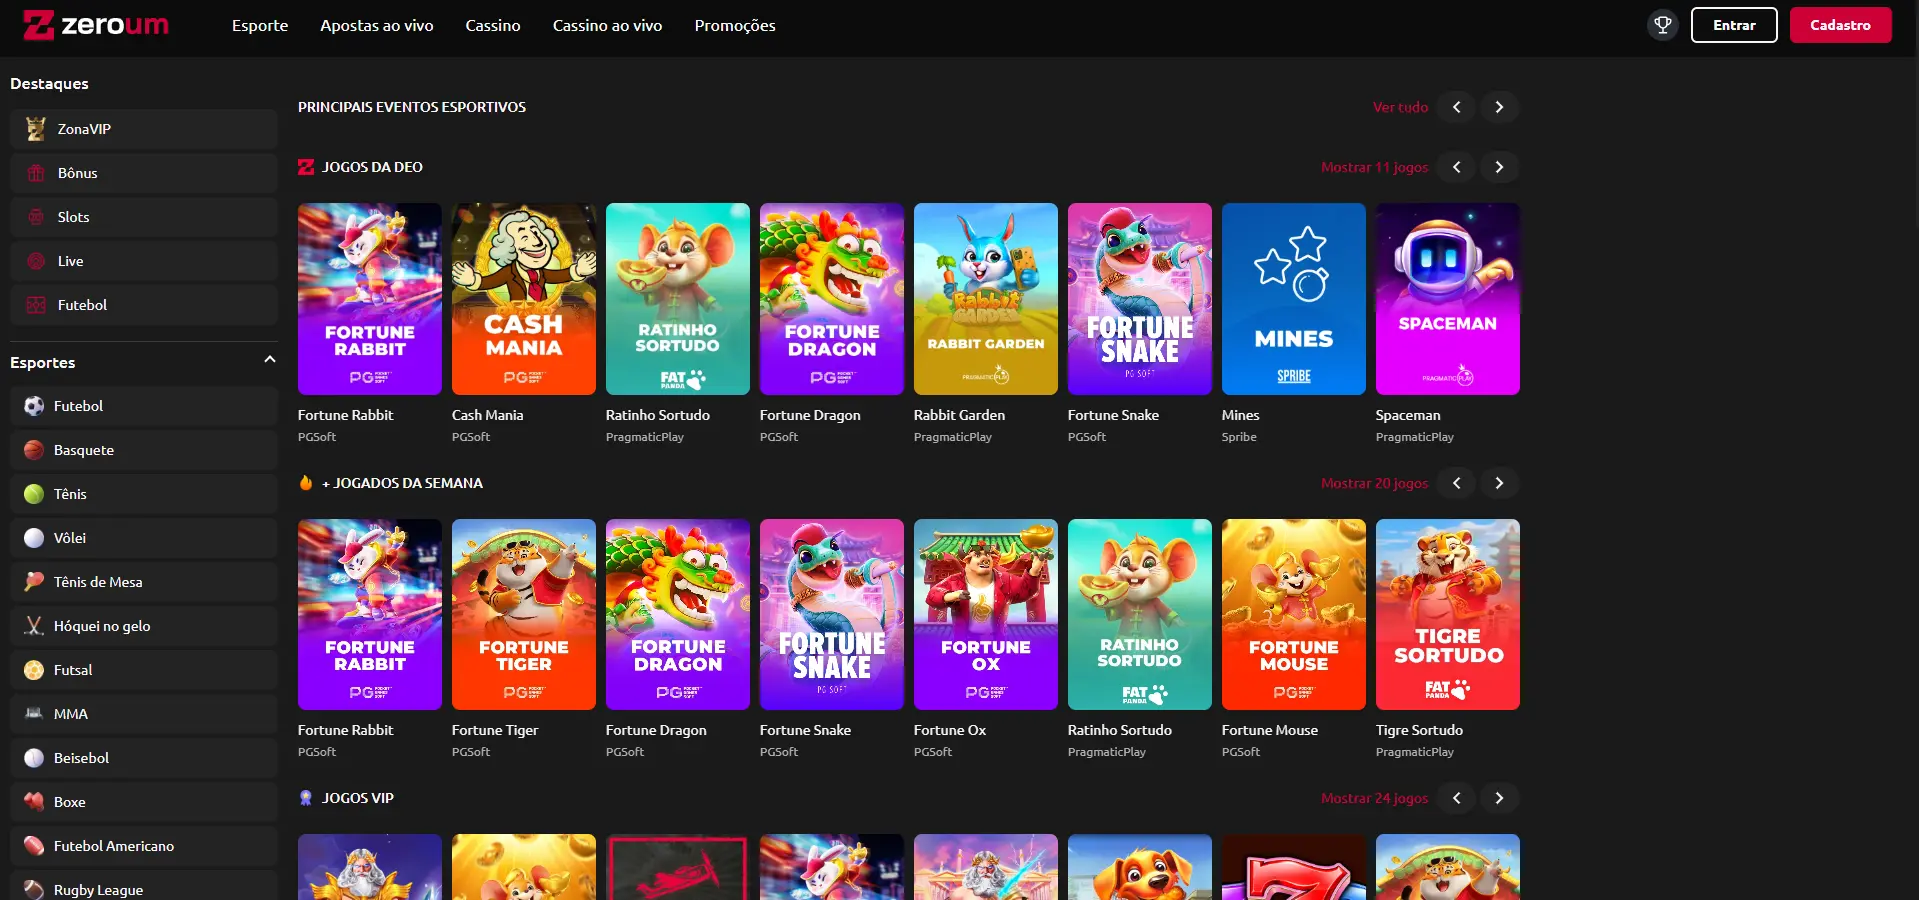Click the Entrar button
Viewport: 1919px width, 900px height.
(x=1734, y=25)
